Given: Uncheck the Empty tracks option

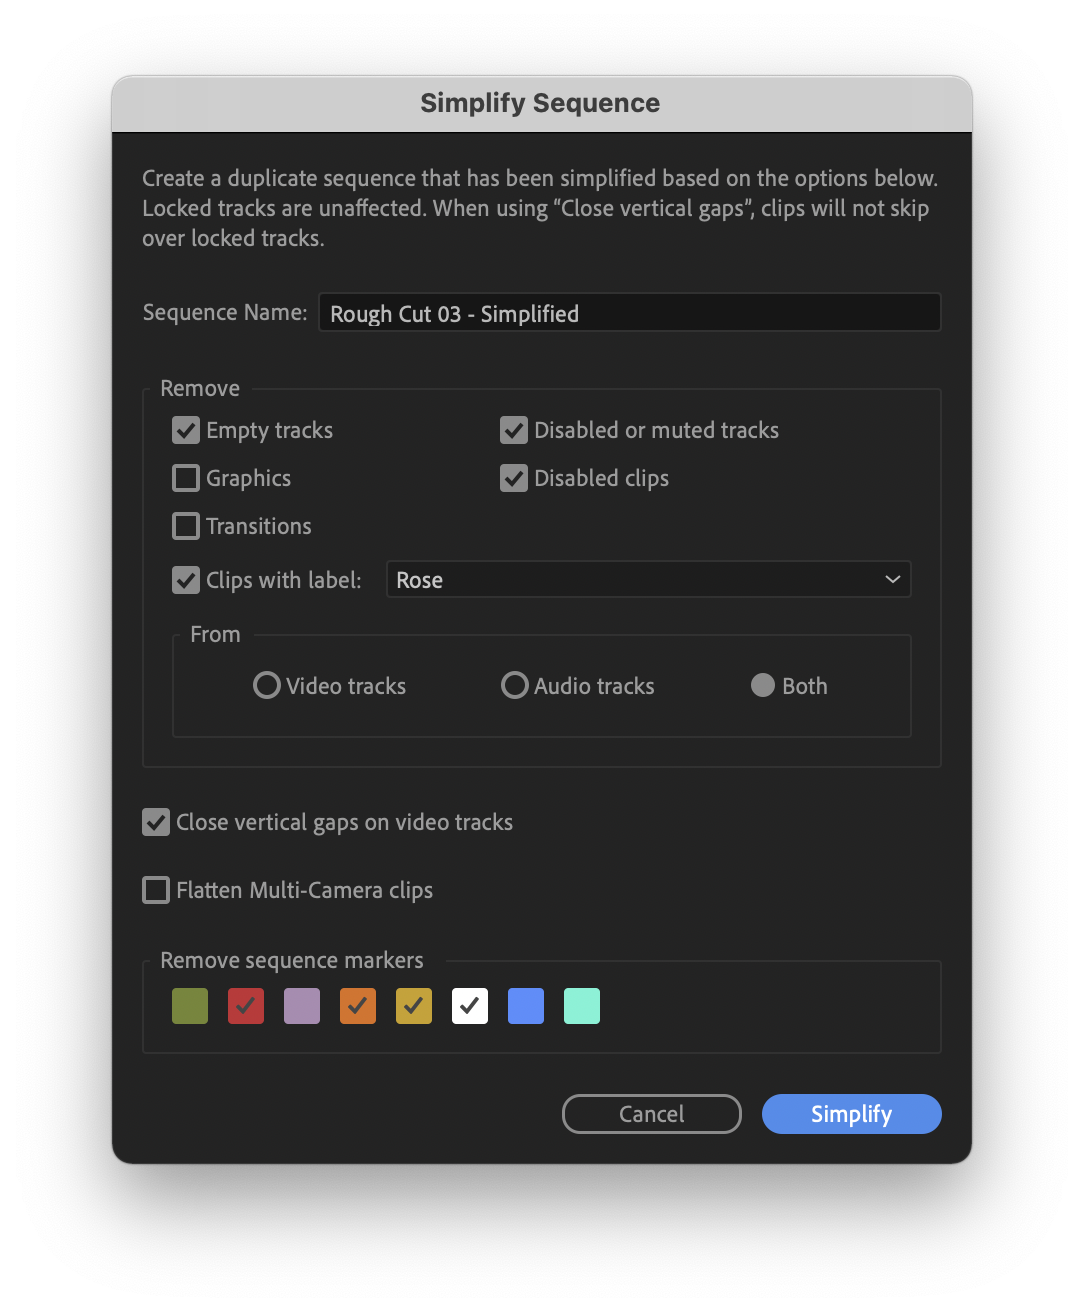Looking at the screenshot, I should tap(186, 430).
